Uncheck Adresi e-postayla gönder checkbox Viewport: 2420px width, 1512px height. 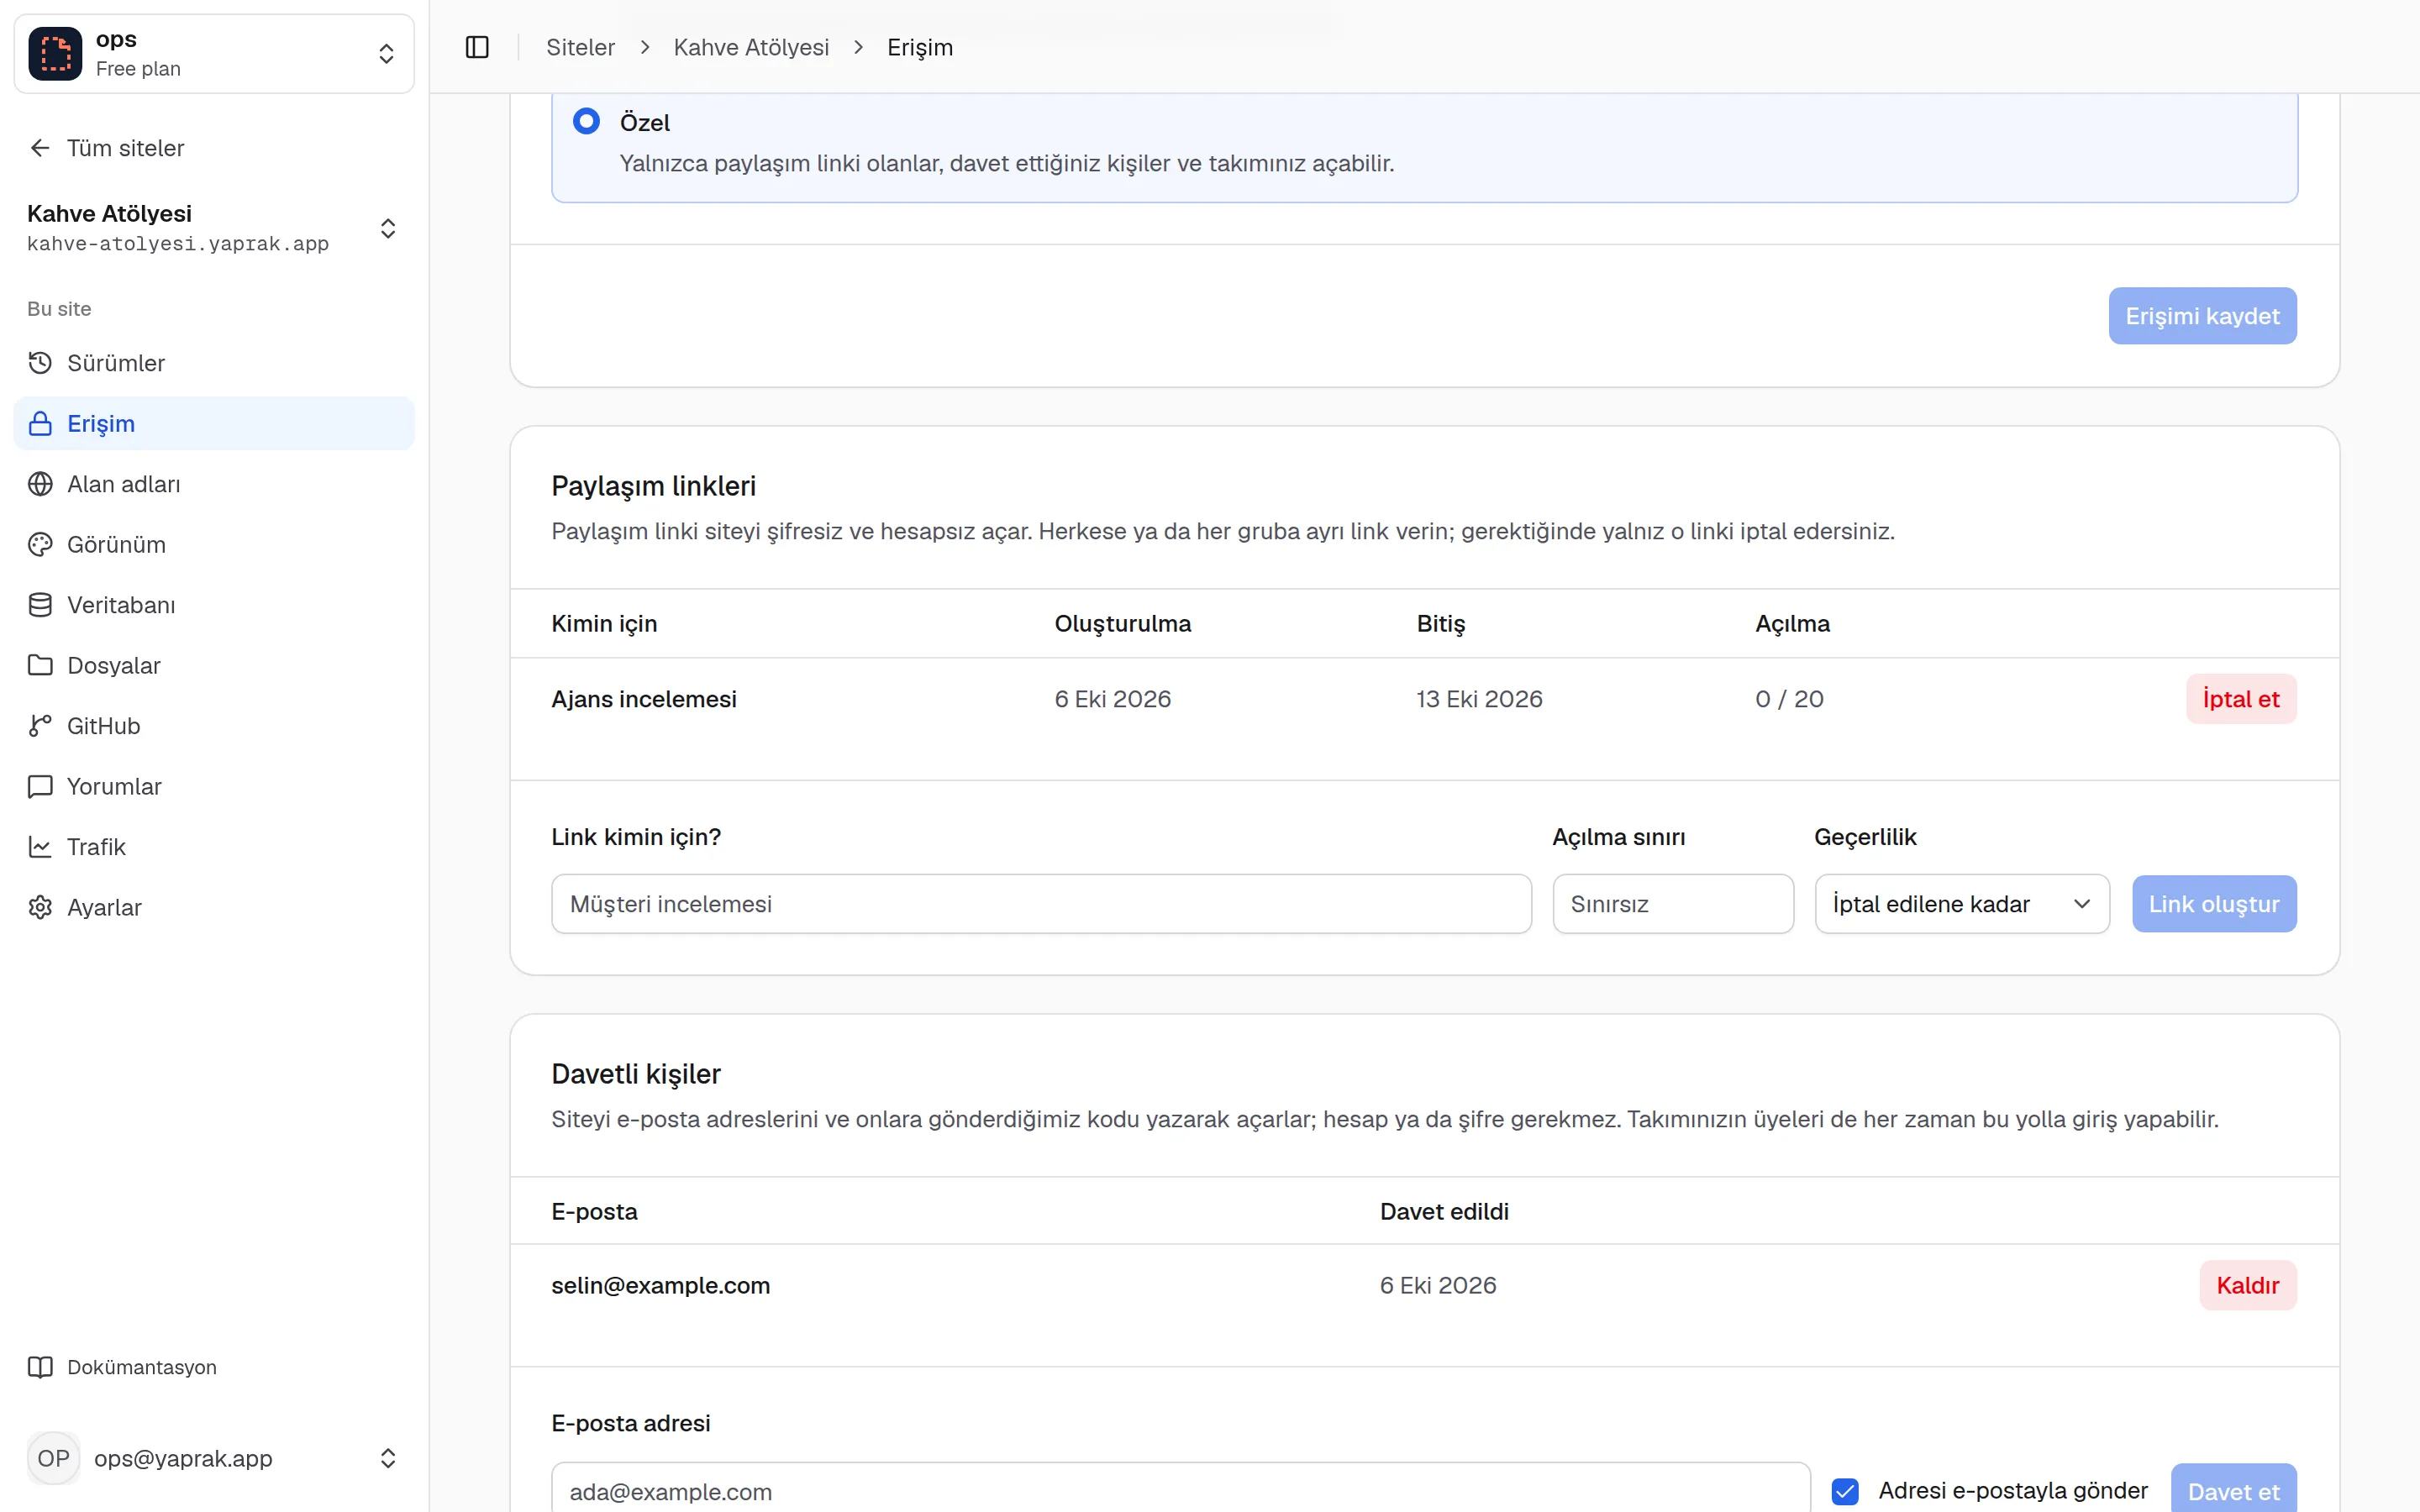pos(1845,1491)
